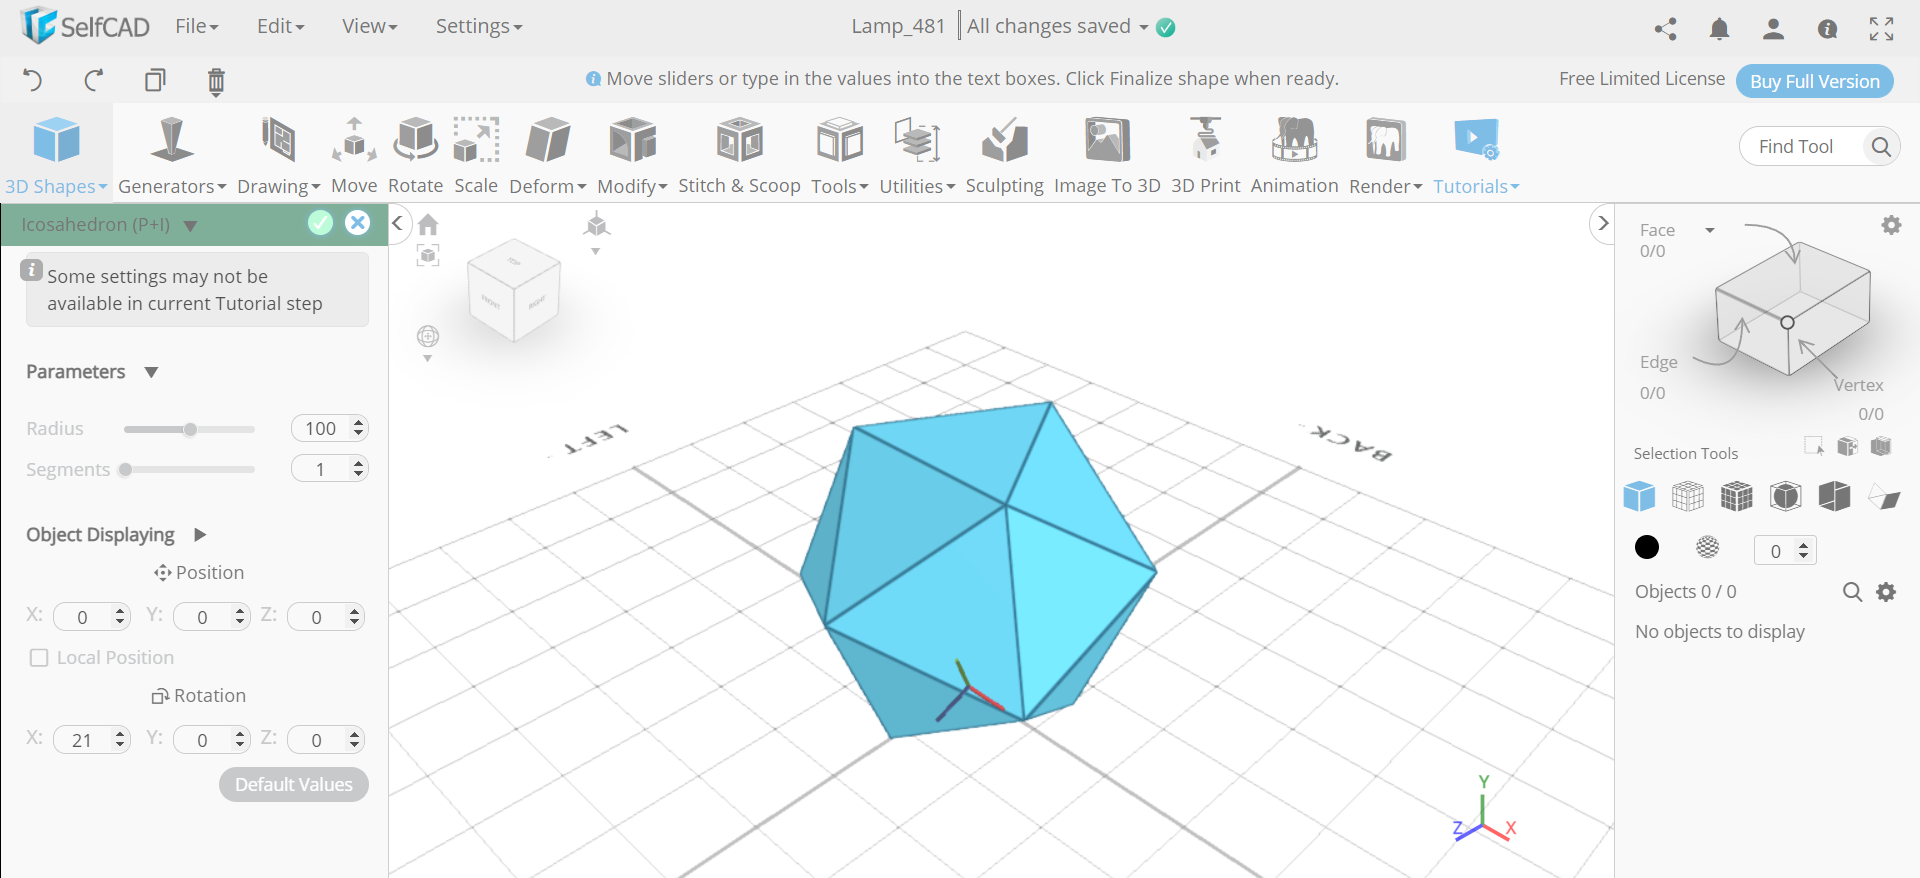The height and width of the screenshot is (878, 1920).
Task: Open the objects list settings gear
Action: point(1886,592)
